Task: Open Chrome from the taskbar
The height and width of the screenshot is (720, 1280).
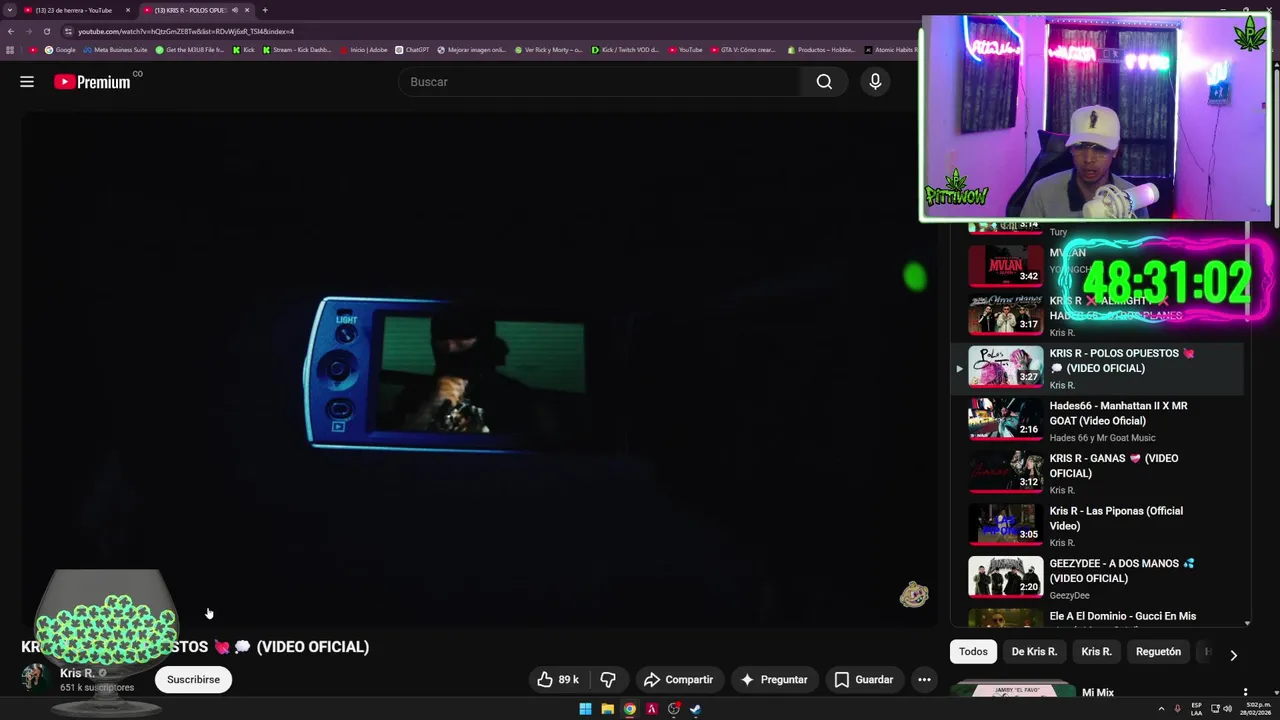Action: click(x=629, y=709)
